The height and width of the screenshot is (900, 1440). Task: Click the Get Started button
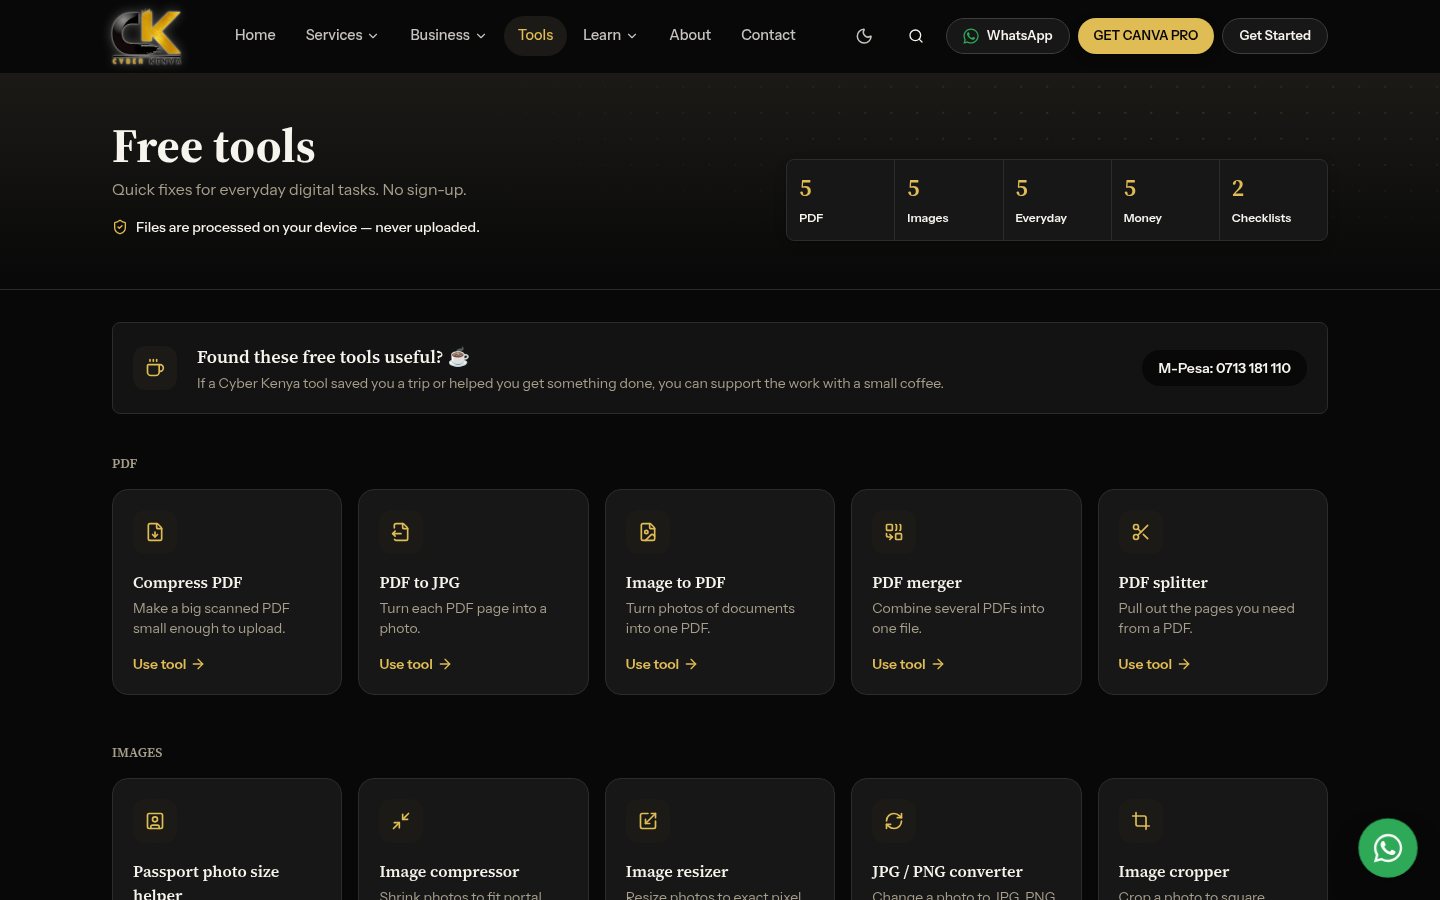coord(1275,36)
